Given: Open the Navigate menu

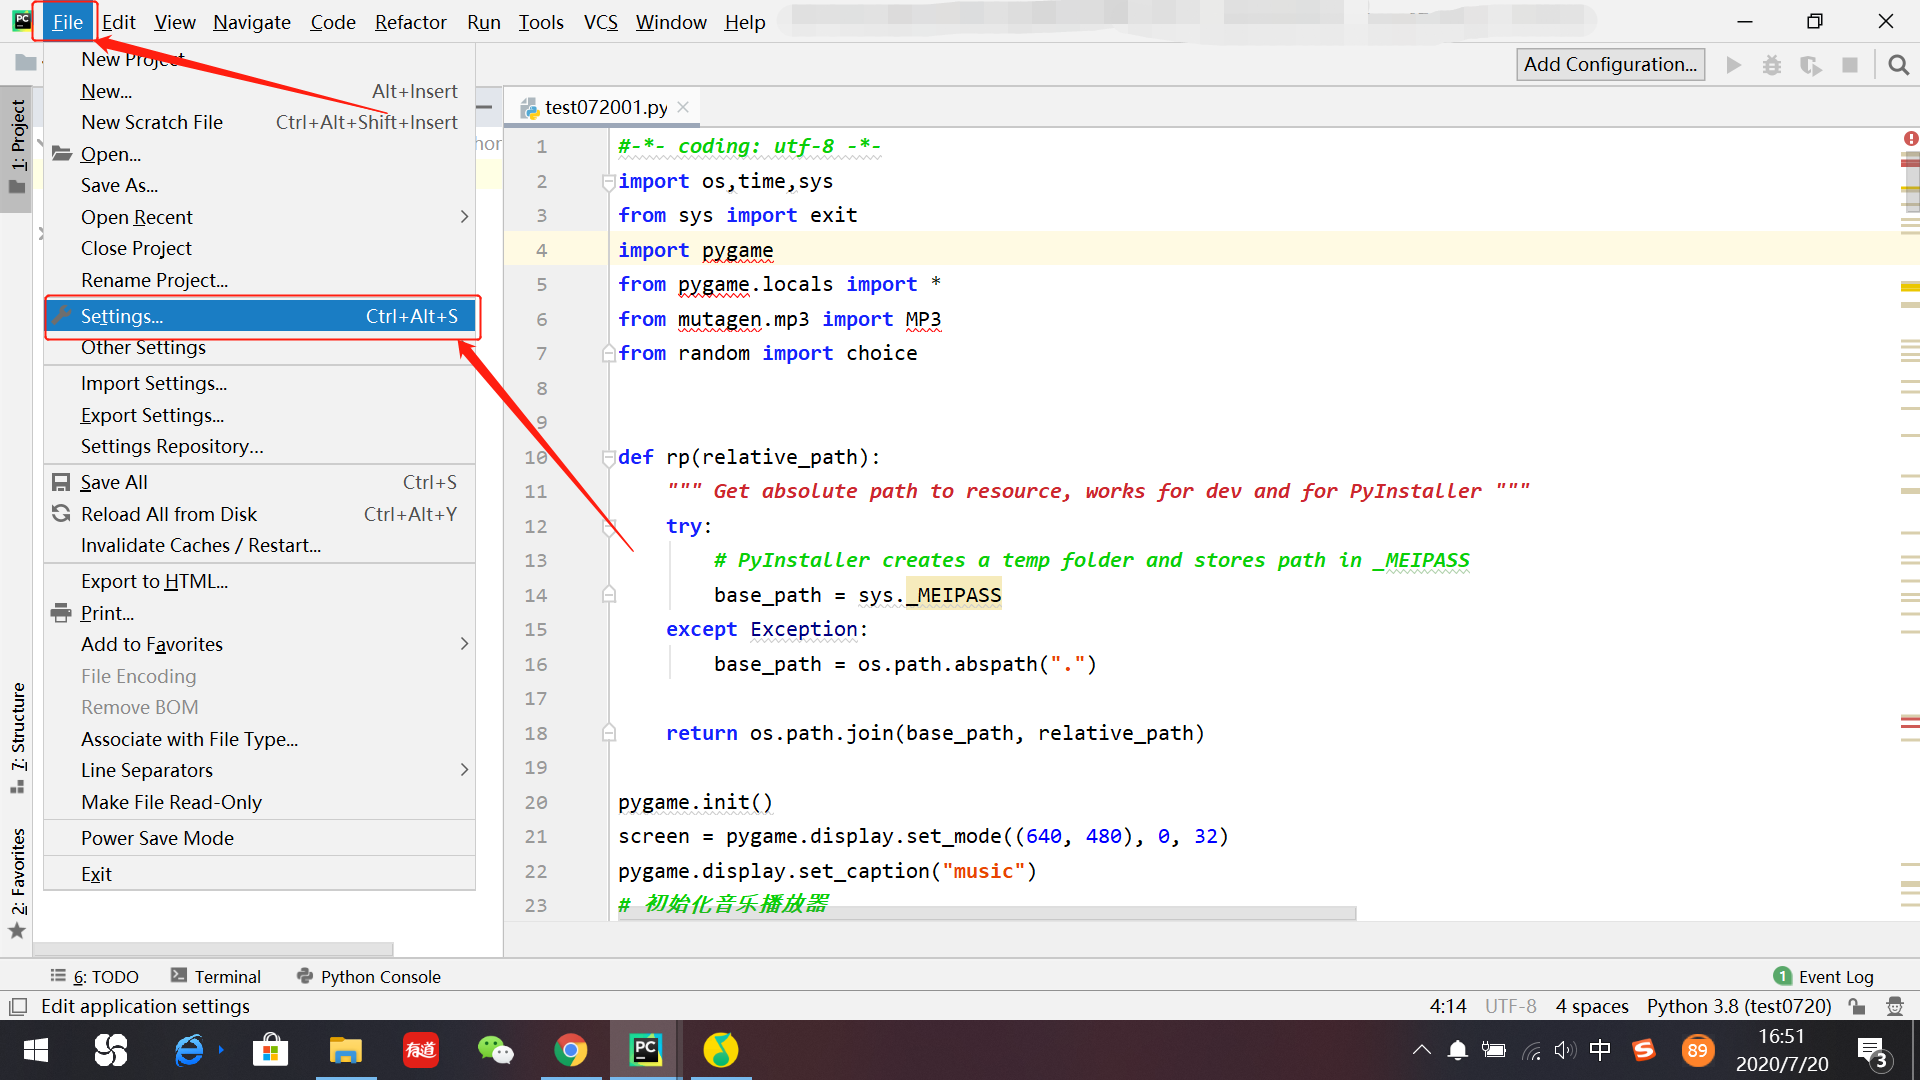Looking at the screenshot, I should tap(252, 22).
